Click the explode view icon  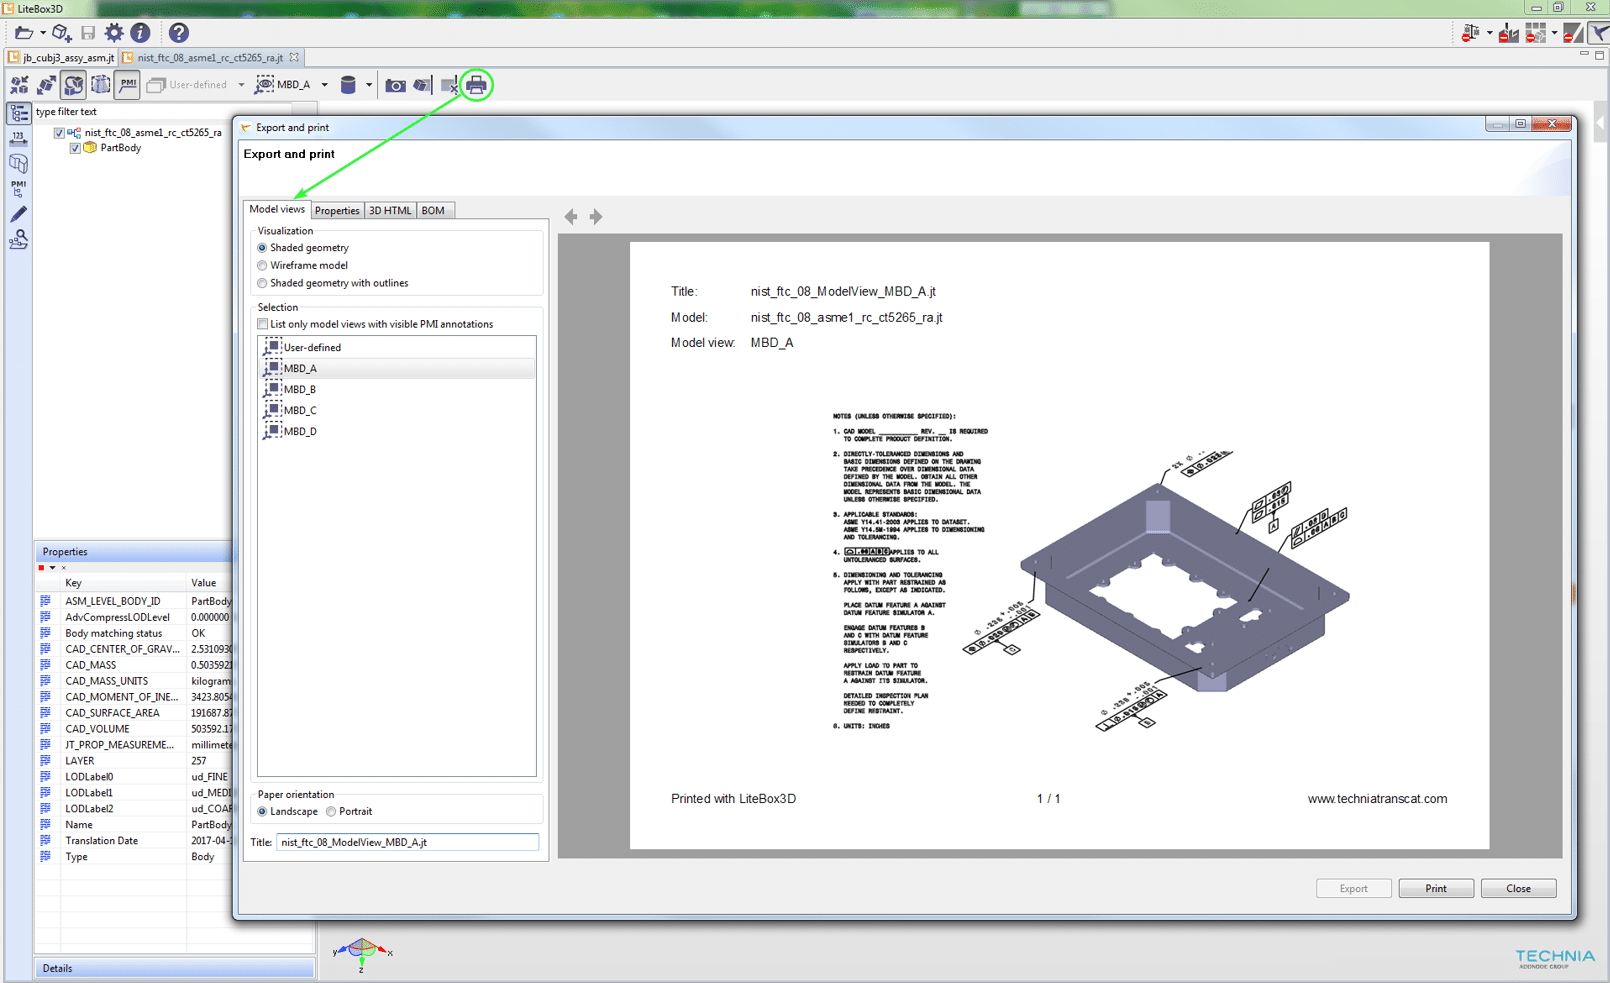[46, 85]
